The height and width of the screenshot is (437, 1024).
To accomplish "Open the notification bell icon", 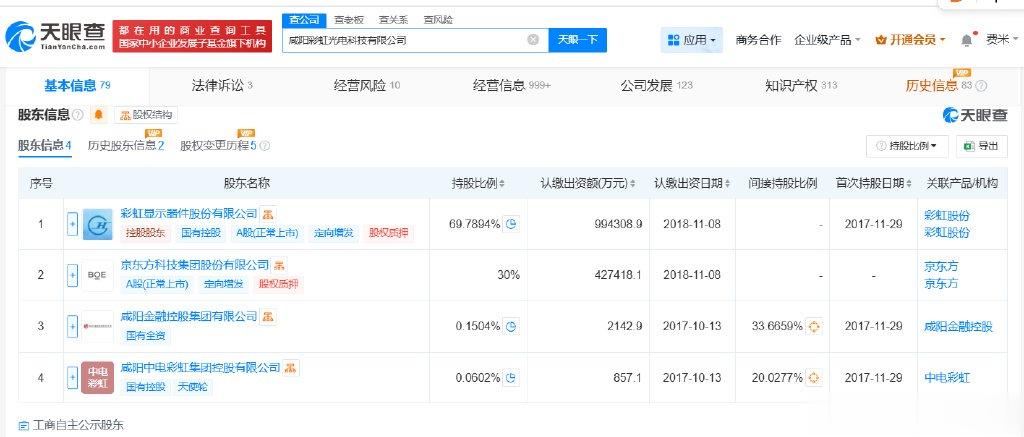I will coord(967,40).
